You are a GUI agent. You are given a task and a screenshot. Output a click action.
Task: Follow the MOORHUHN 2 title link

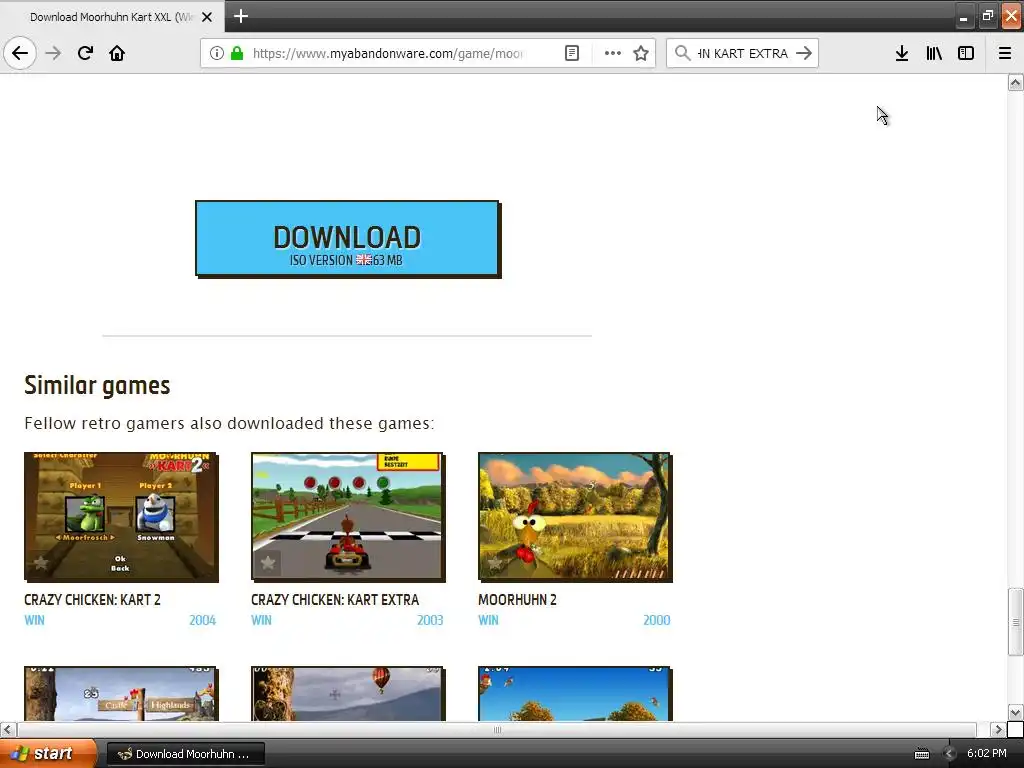click(x=517, y=600)
